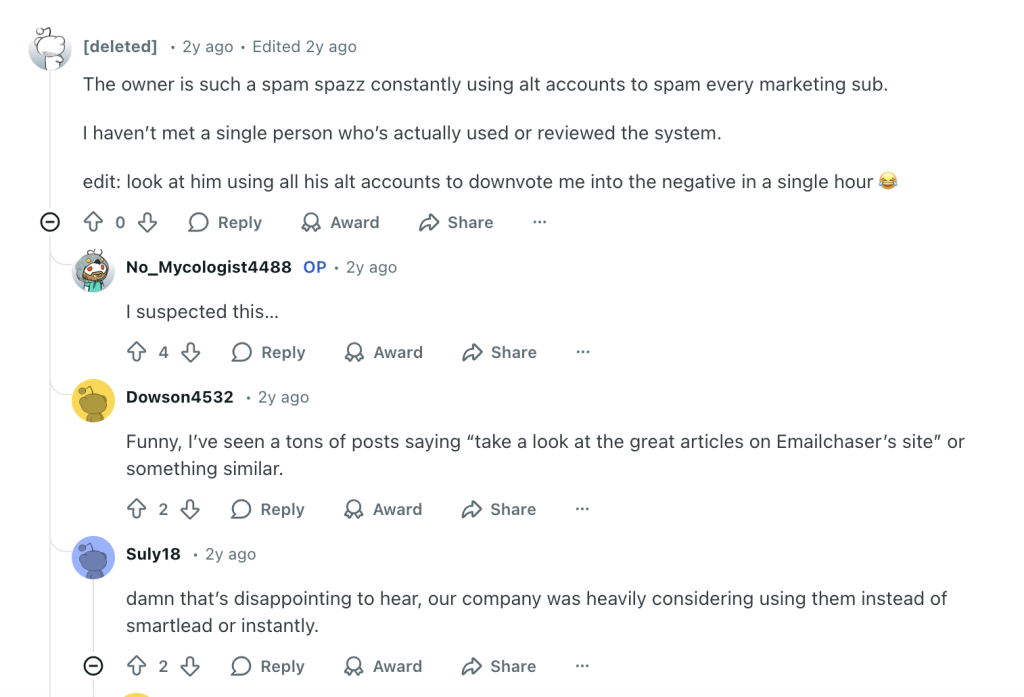Collapse Suly18's comment thread

pyautogui.click(x=92, y=666)
